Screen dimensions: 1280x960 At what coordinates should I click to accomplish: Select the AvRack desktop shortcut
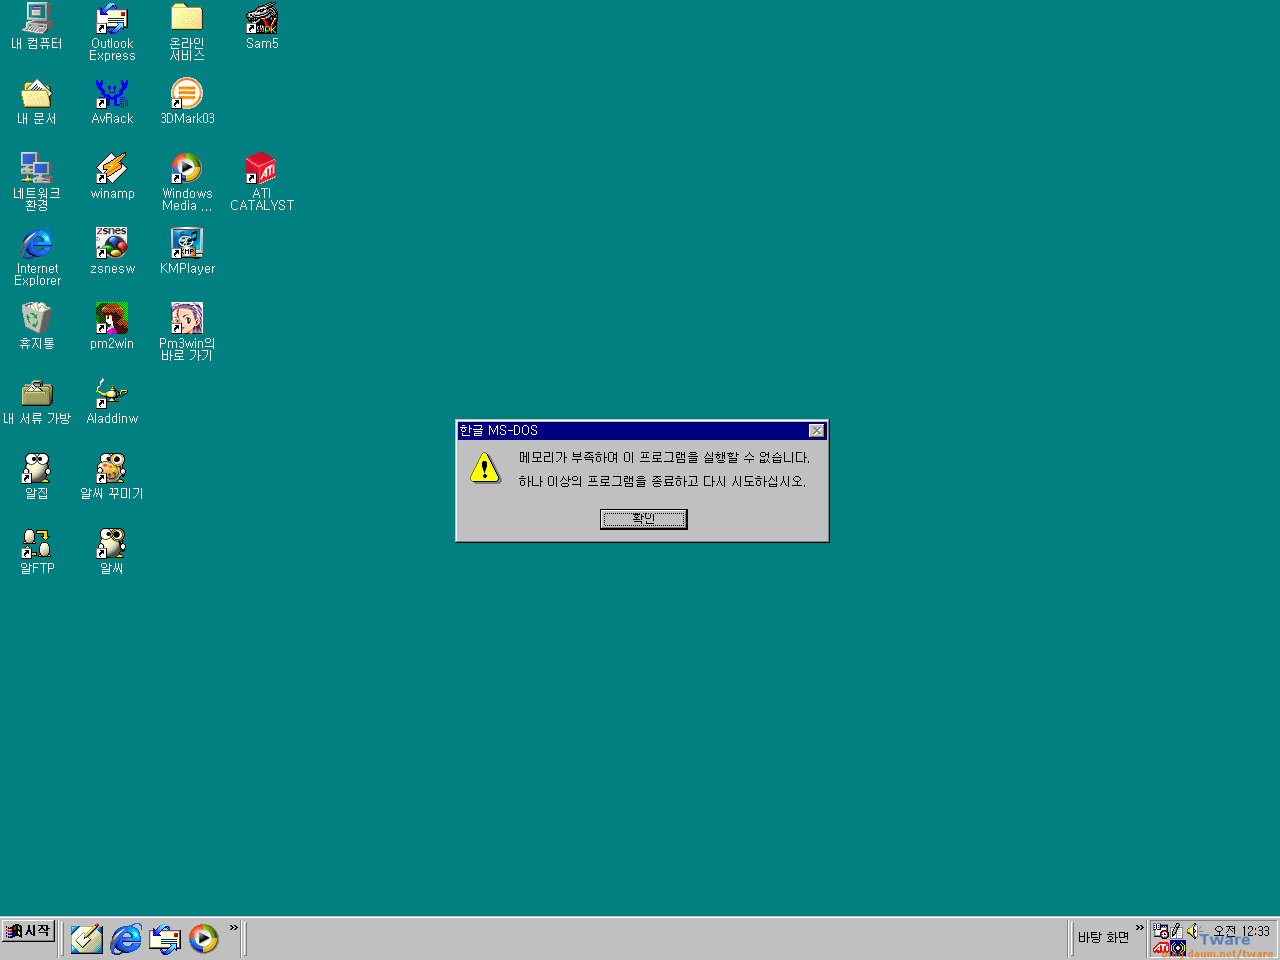coord(112,101)
